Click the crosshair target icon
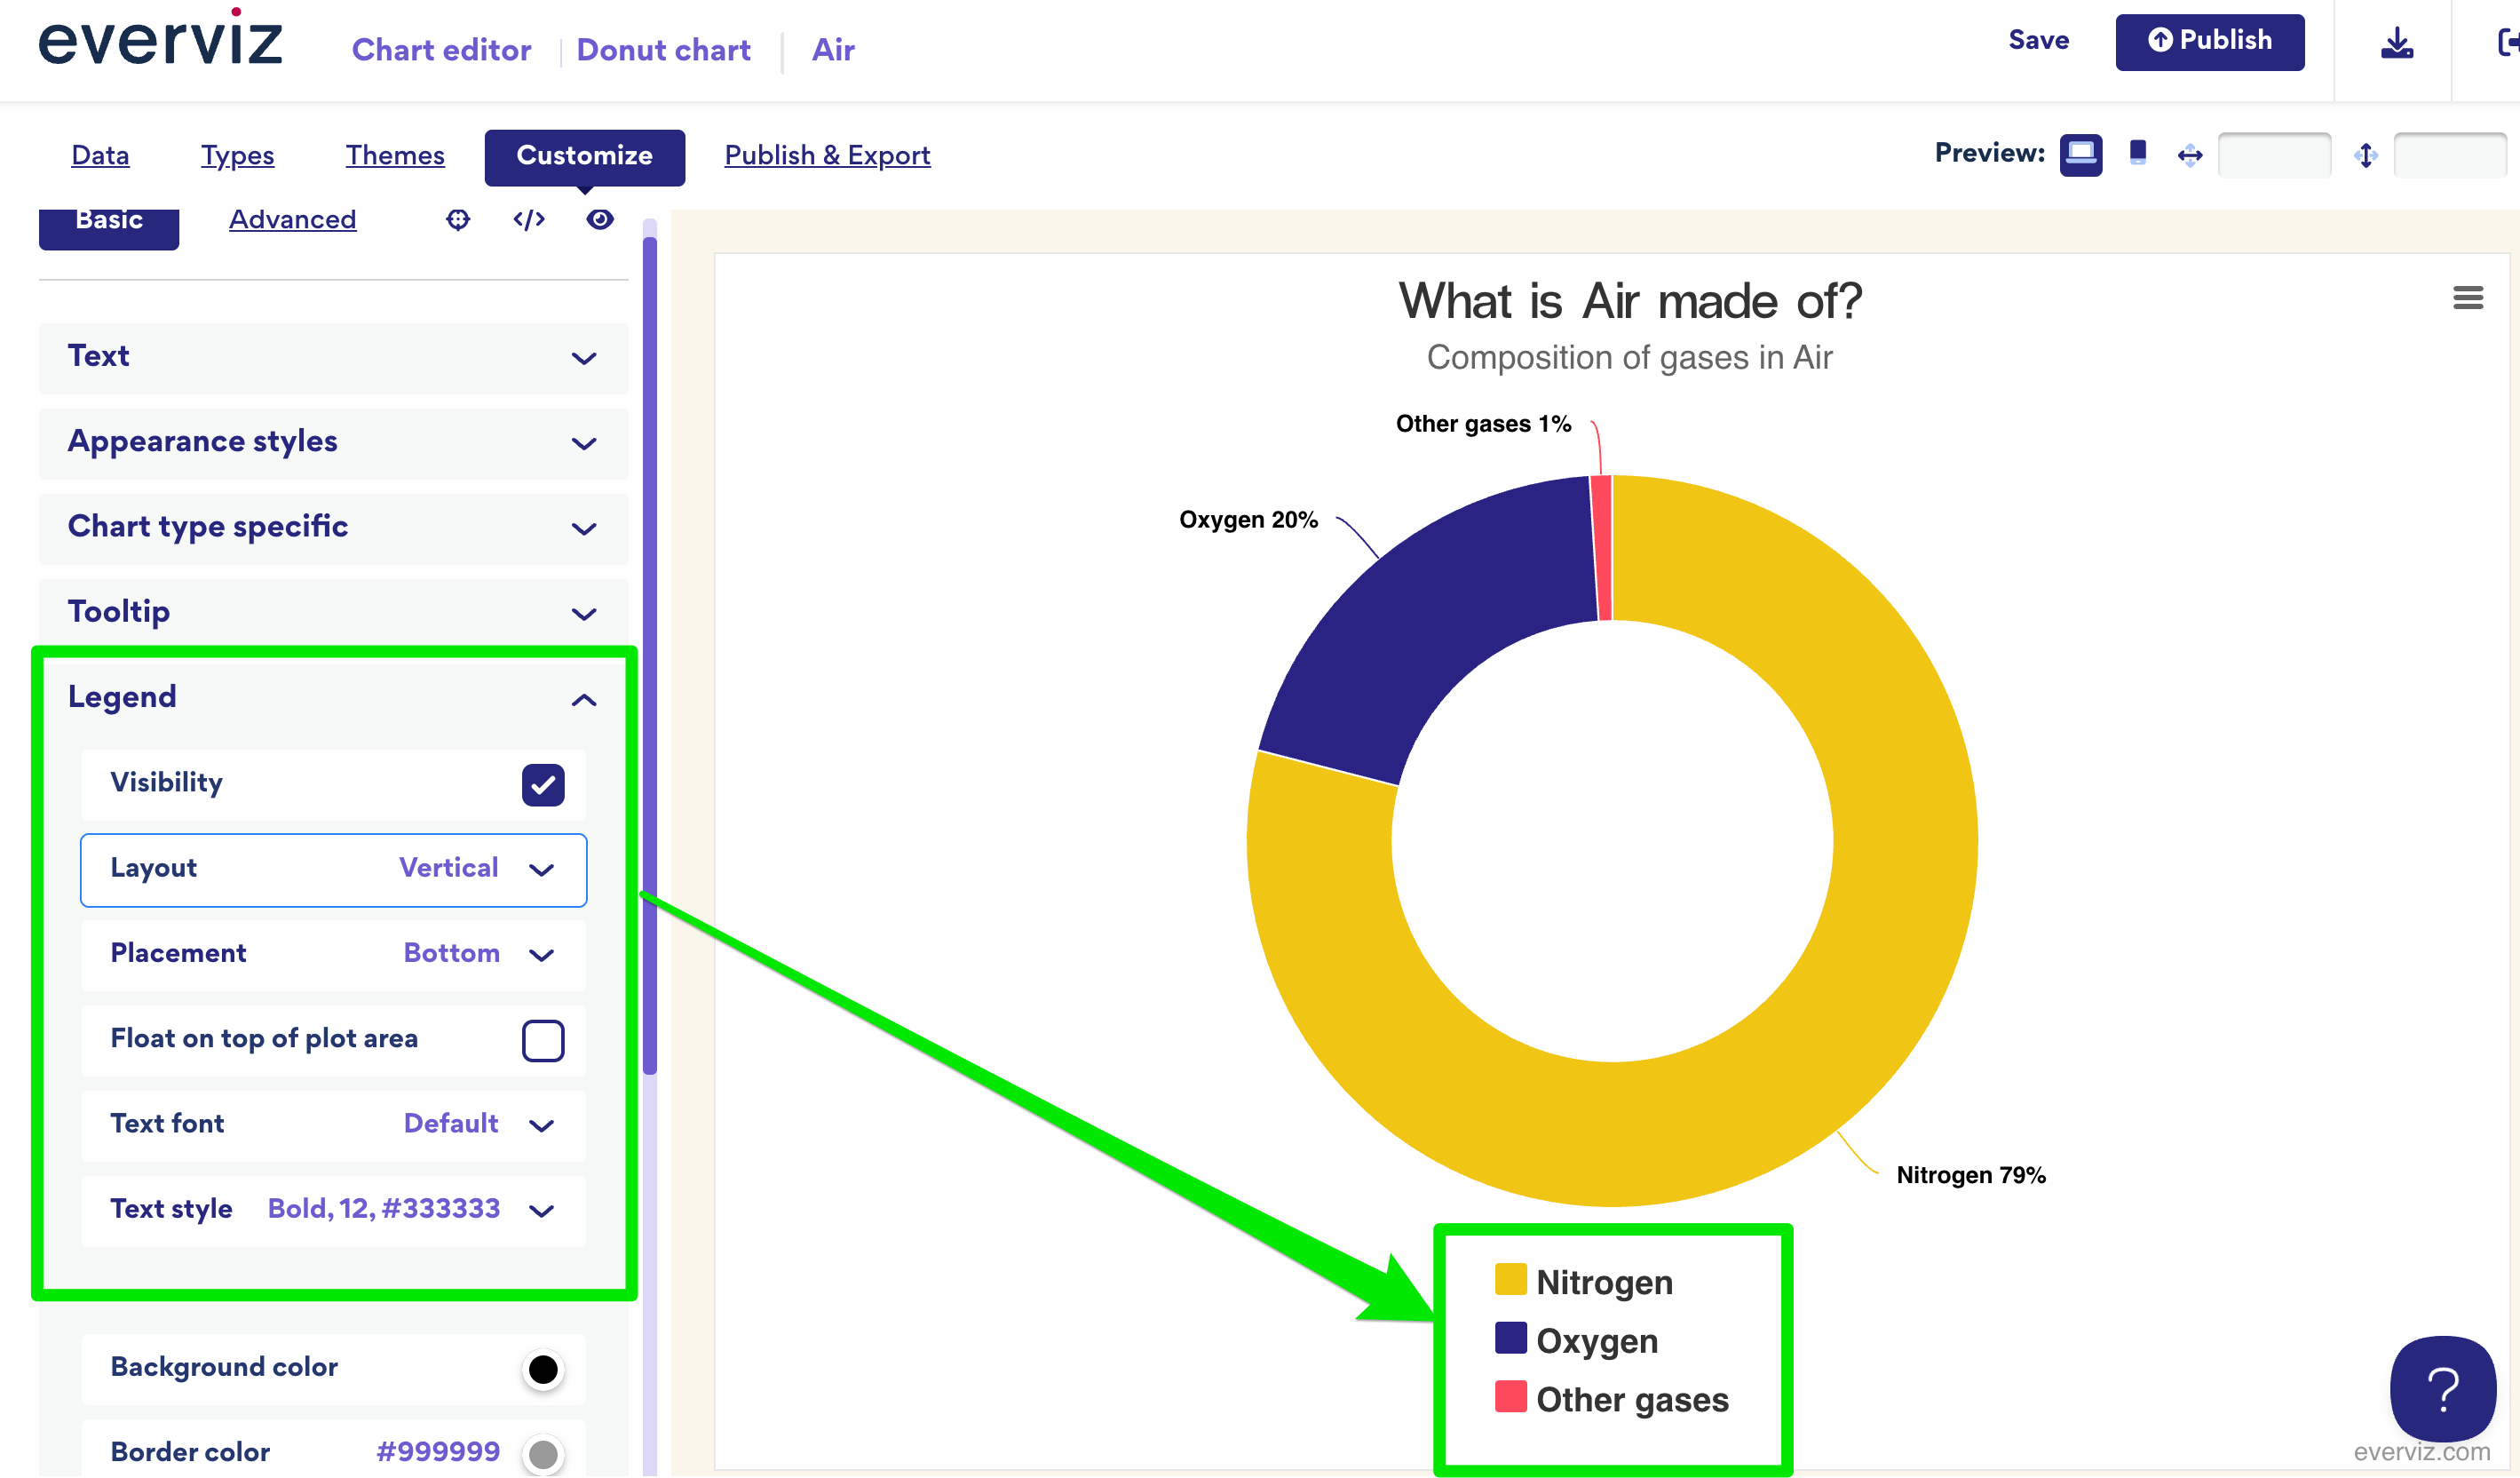The height and width of the screenshot is (1478, 2520). (458, 219)
